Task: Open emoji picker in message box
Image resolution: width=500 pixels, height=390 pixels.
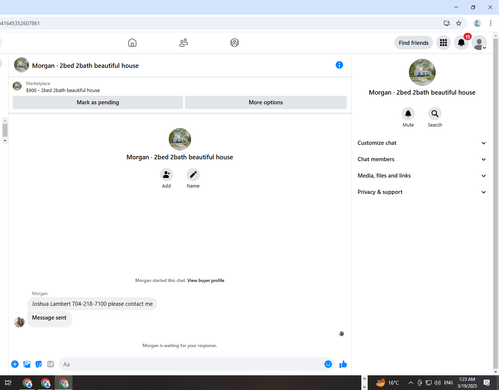Action: click(328, 364)
